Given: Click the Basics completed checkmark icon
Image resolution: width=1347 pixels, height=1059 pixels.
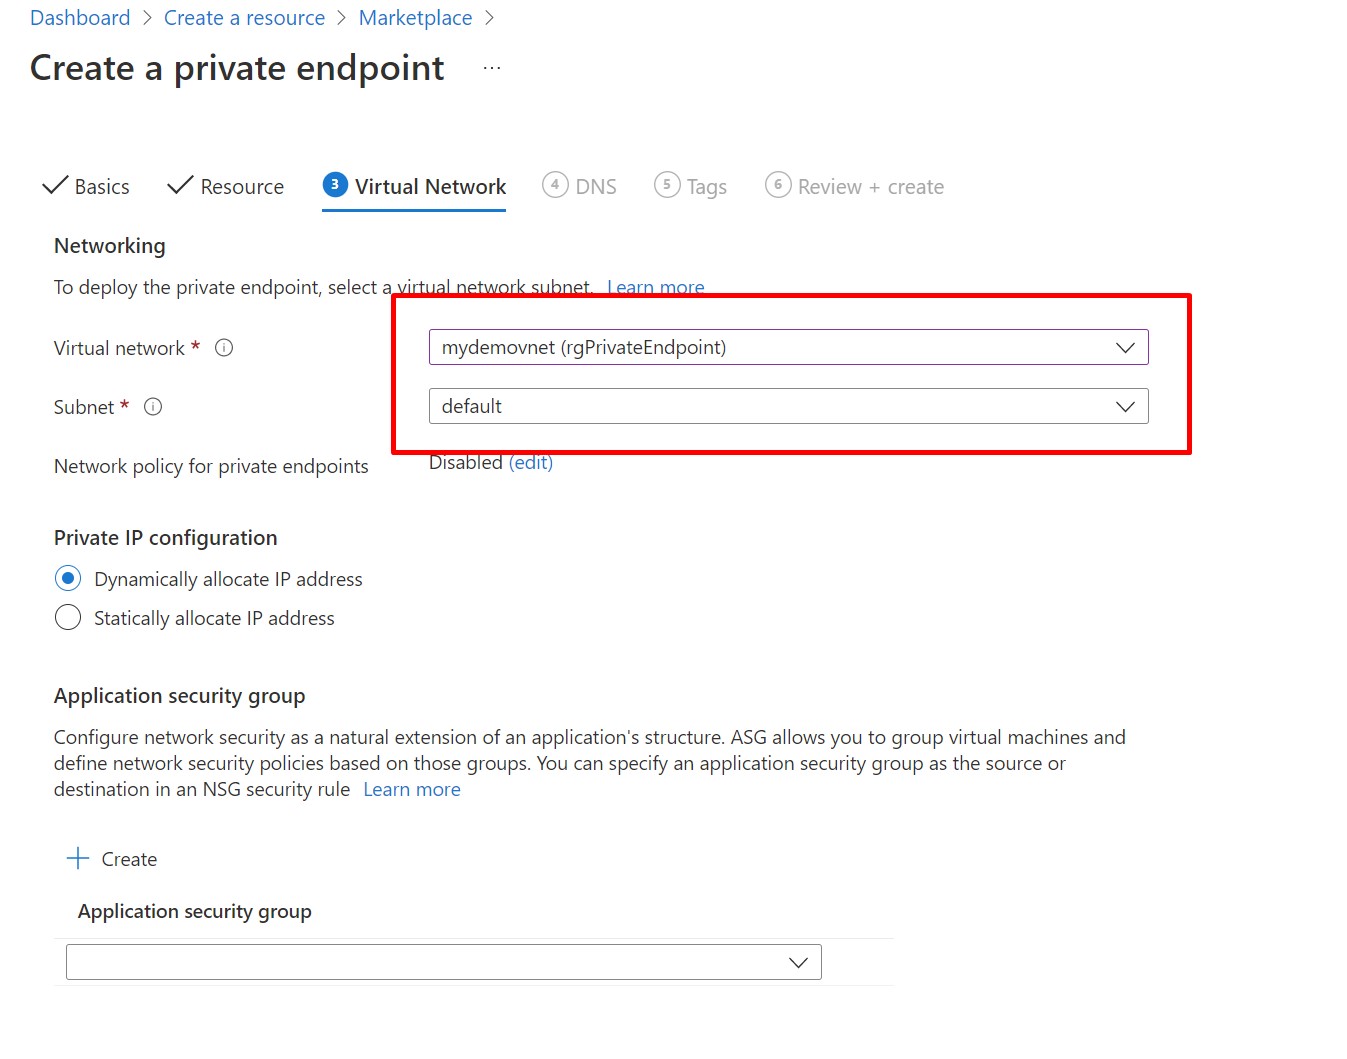Looking at the screenshot, I should [55, 186].
